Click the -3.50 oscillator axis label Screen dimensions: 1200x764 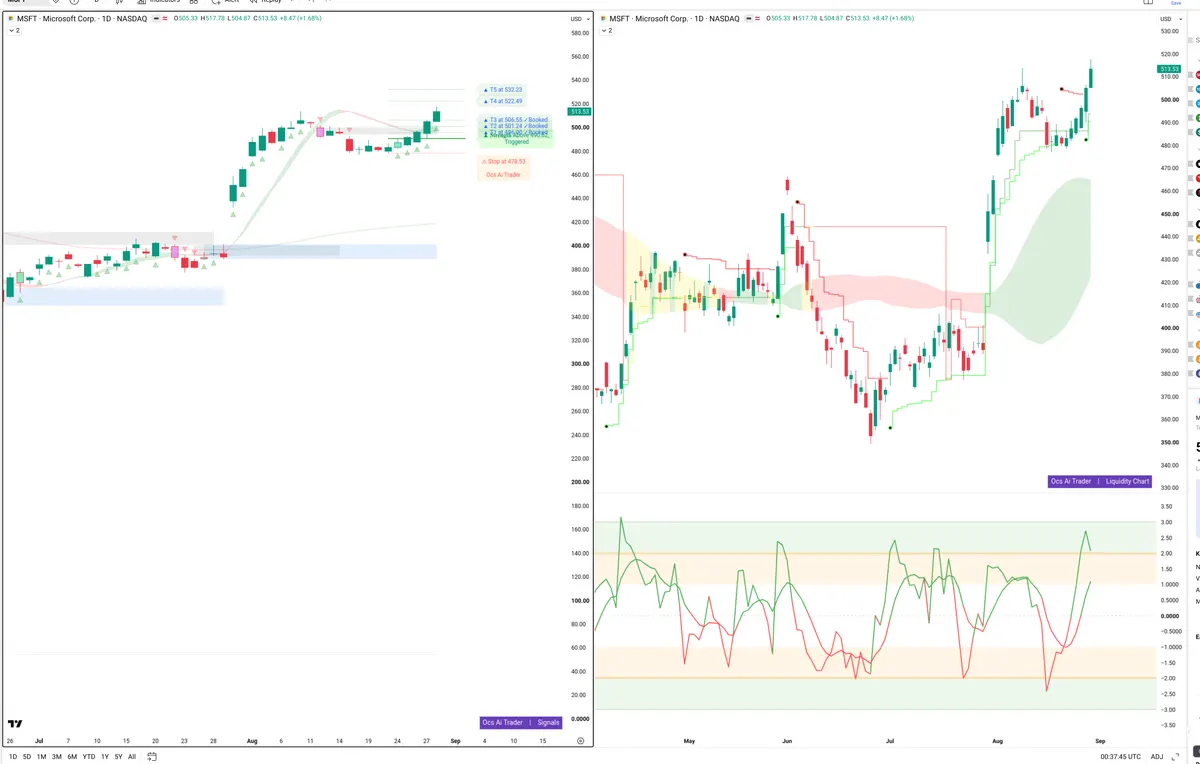(x=1167, y=725)
